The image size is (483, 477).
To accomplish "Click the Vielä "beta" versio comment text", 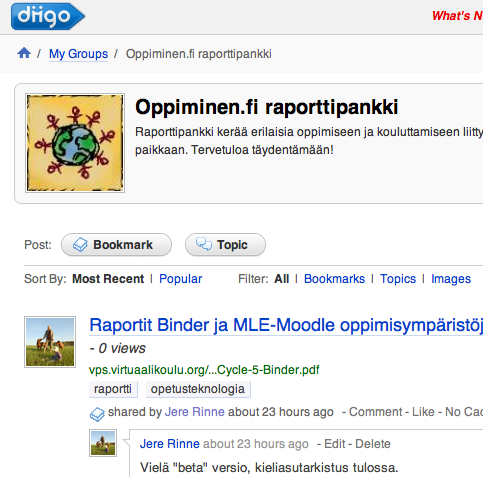I will pyautogui.click(x=269, y=468).
